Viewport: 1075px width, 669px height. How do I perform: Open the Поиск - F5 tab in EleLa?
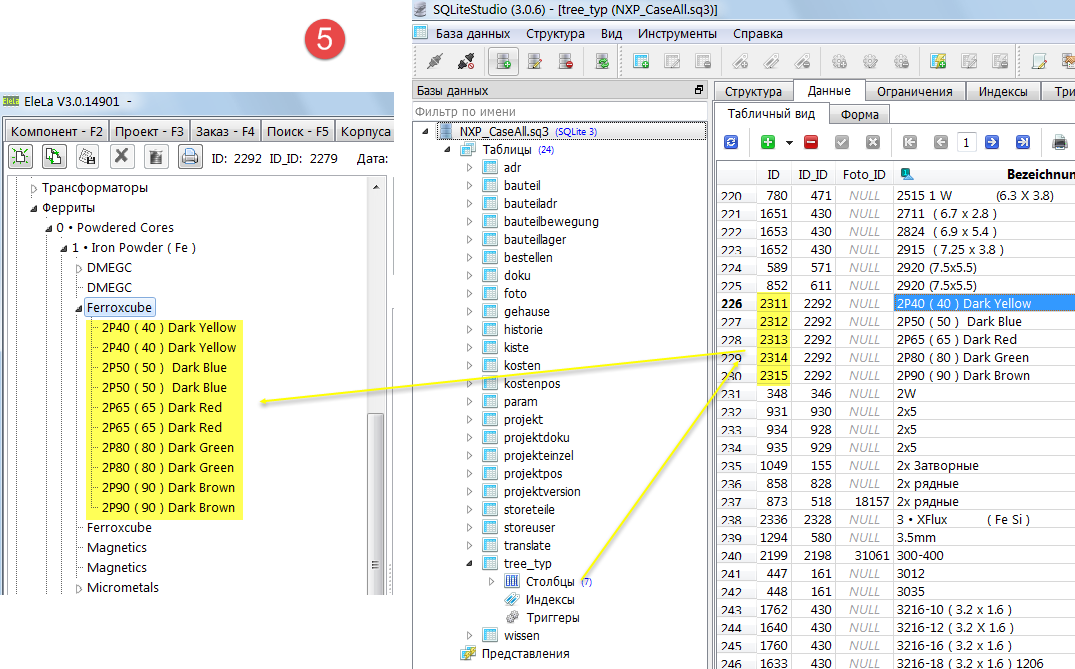tap(298, 131)
